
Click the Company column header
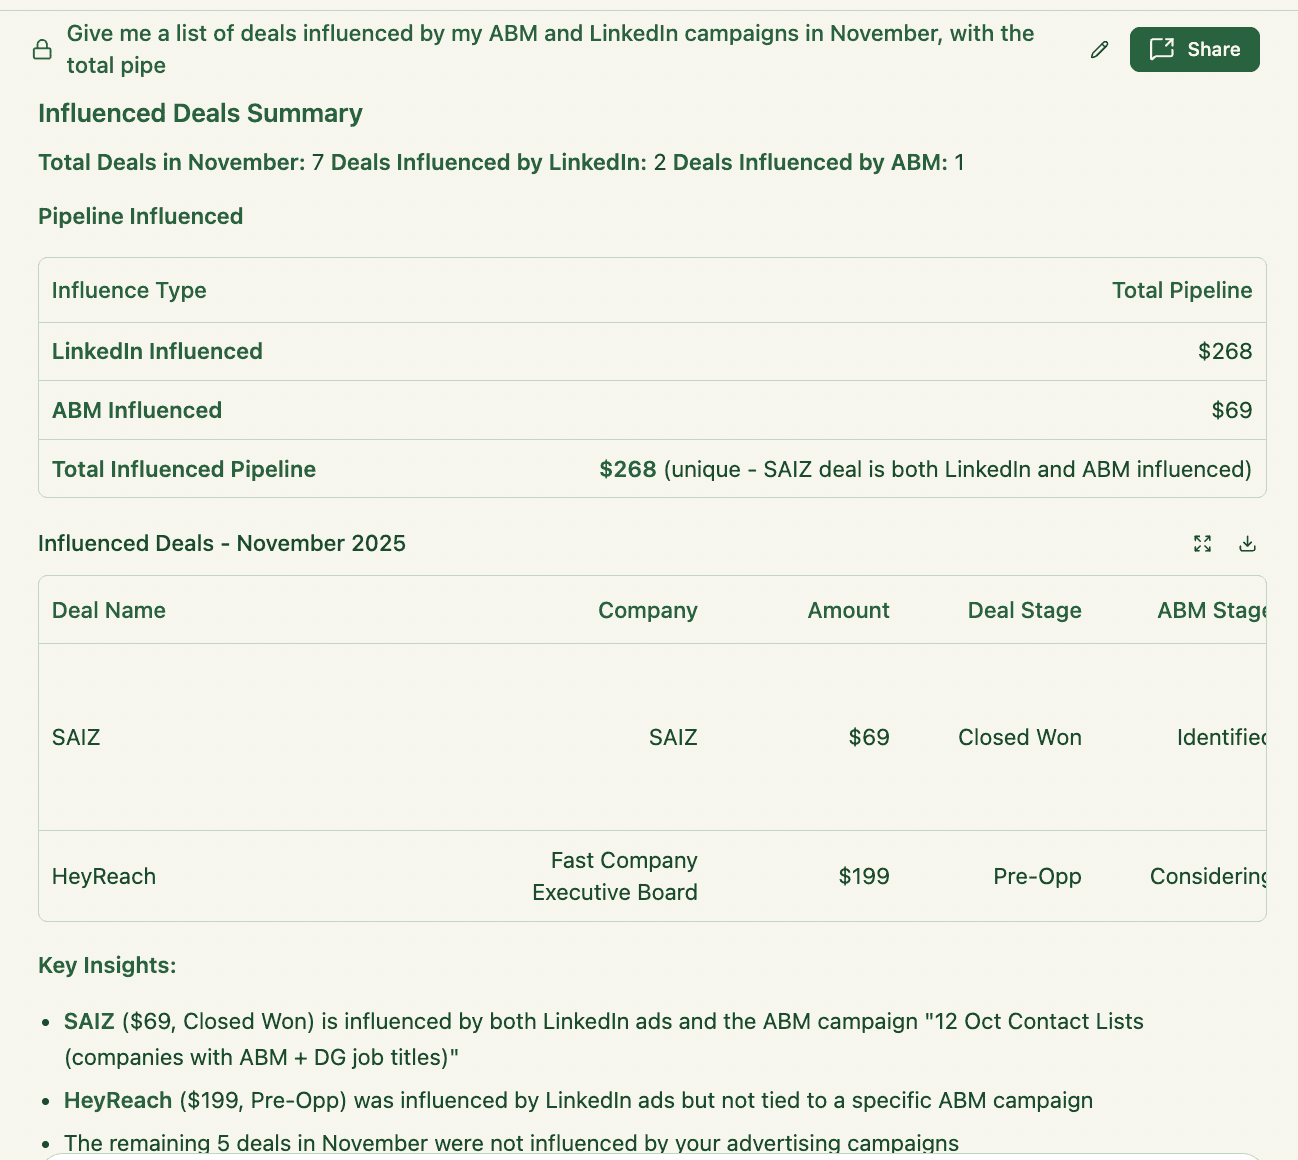click(647, 610)
